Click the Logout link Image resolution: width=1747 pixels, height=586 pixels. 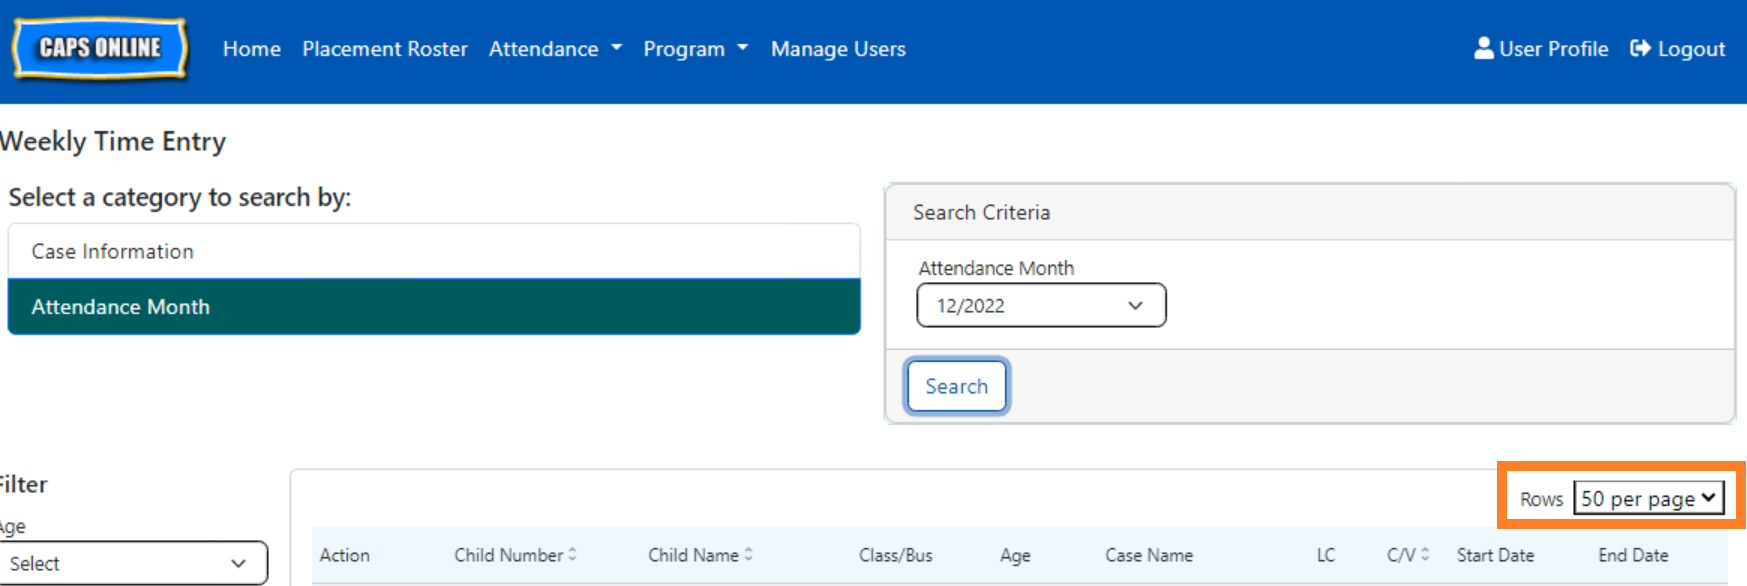click(1677, 49)
